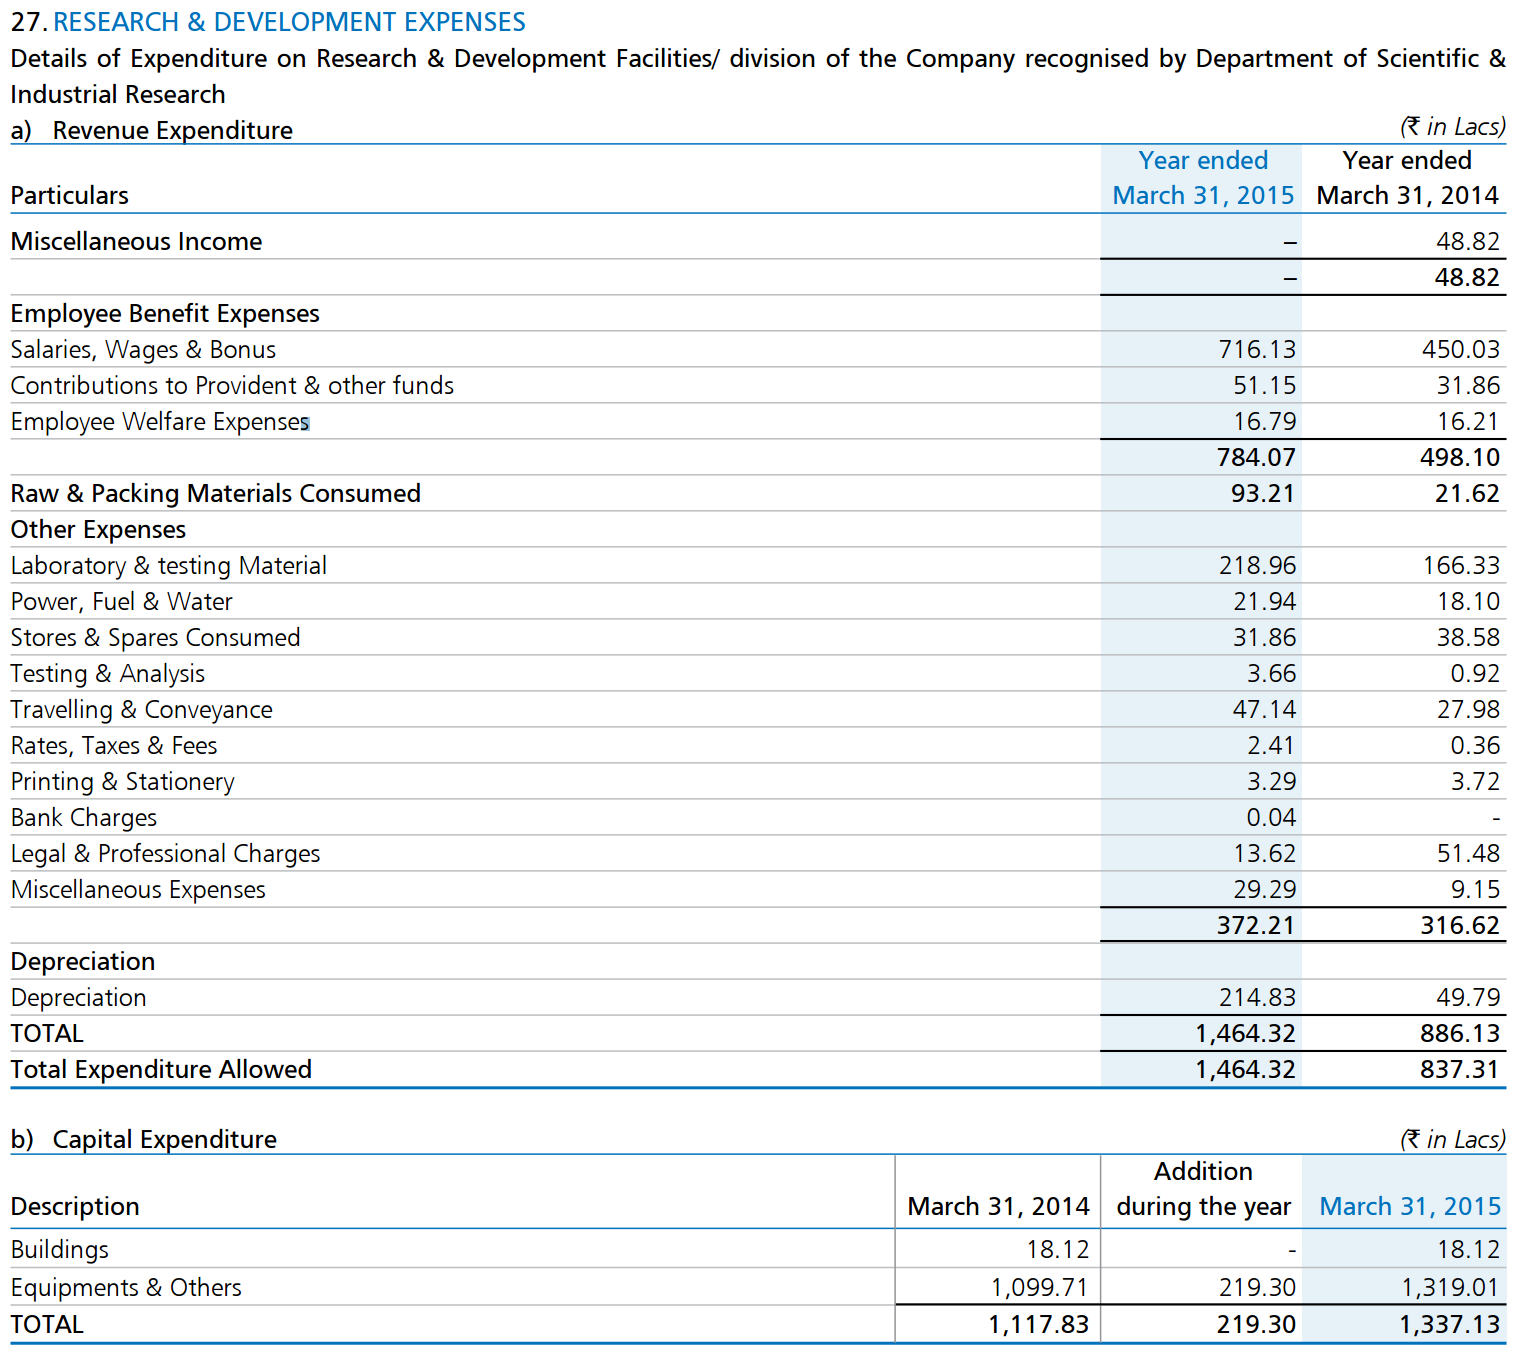The image size is (1526, 1359).
Task: Click other expenses subtotal 316.62
Action: pyautogui.click(x=1460, y=925)
